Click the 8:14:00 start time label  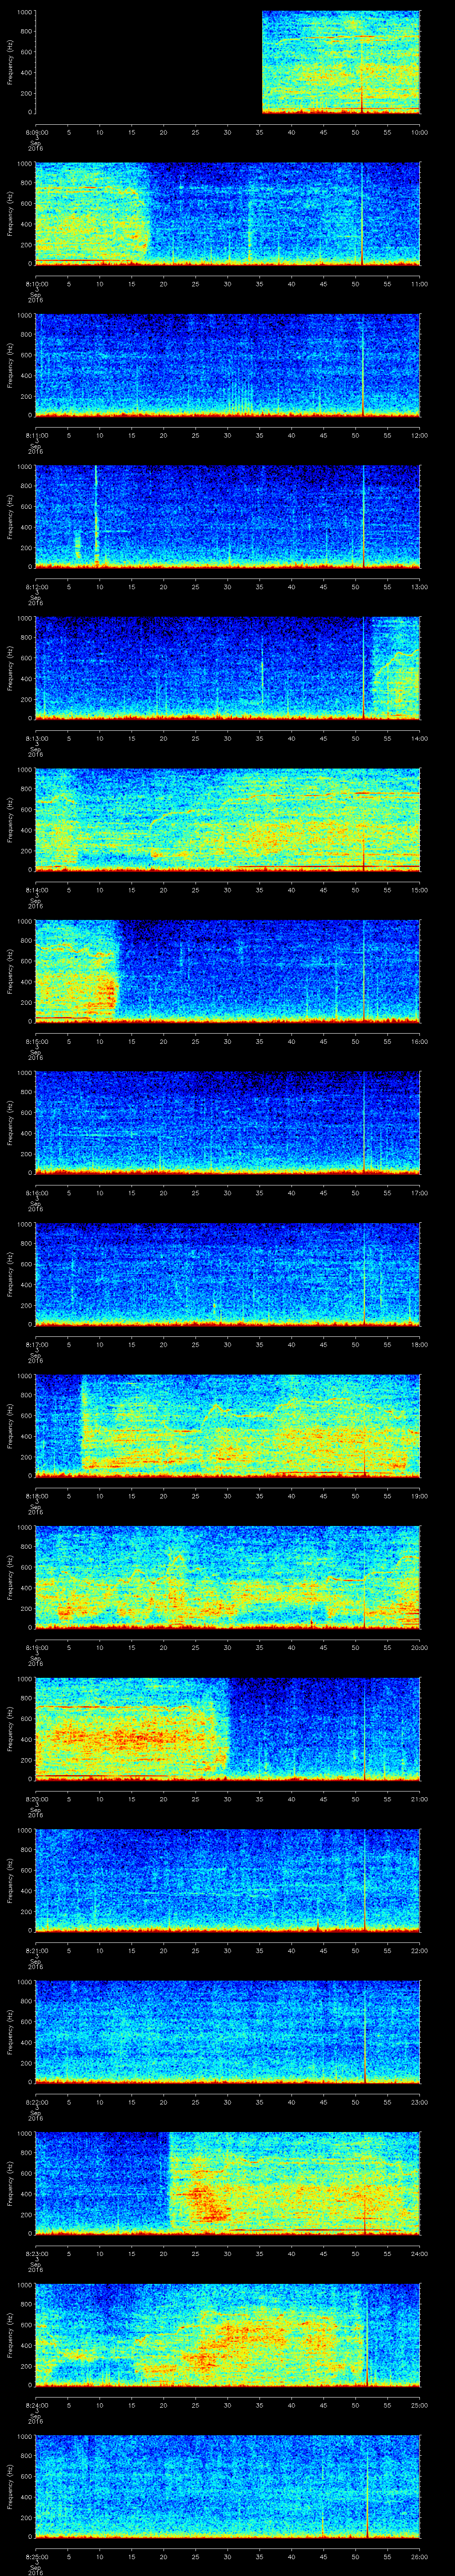click(36, 890)
